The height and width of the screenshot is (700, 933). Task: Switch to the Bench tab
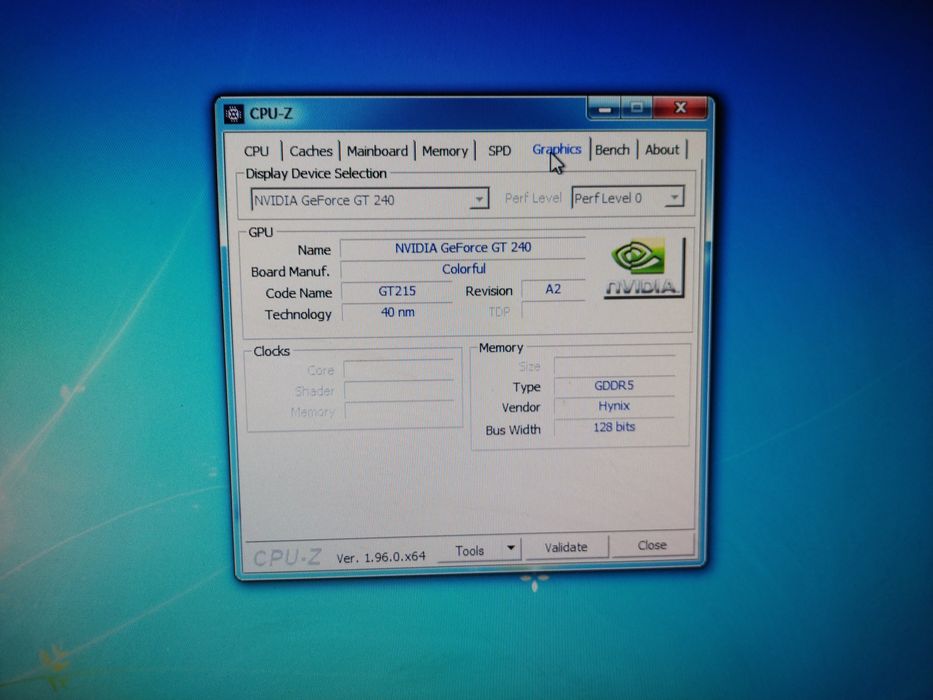coord(612,149)
